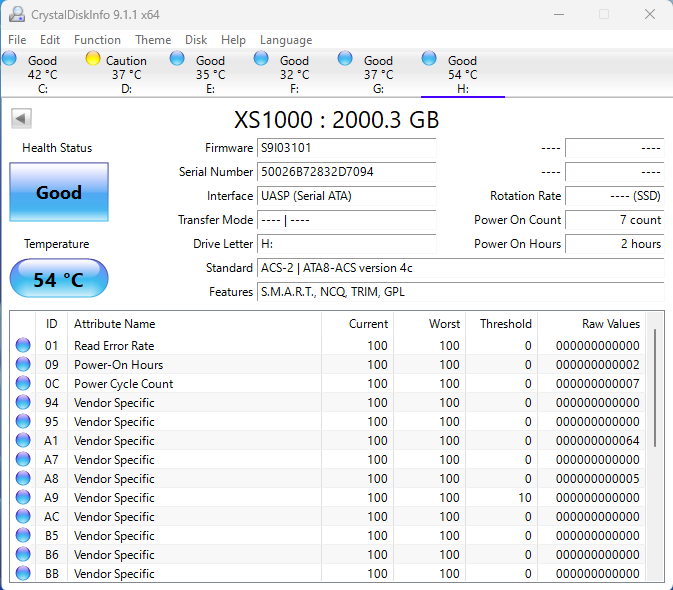Click the Read Error Rate status orb
Viewport: 673px width, 590px height.
pyautogui.click(x=23, y=346)
